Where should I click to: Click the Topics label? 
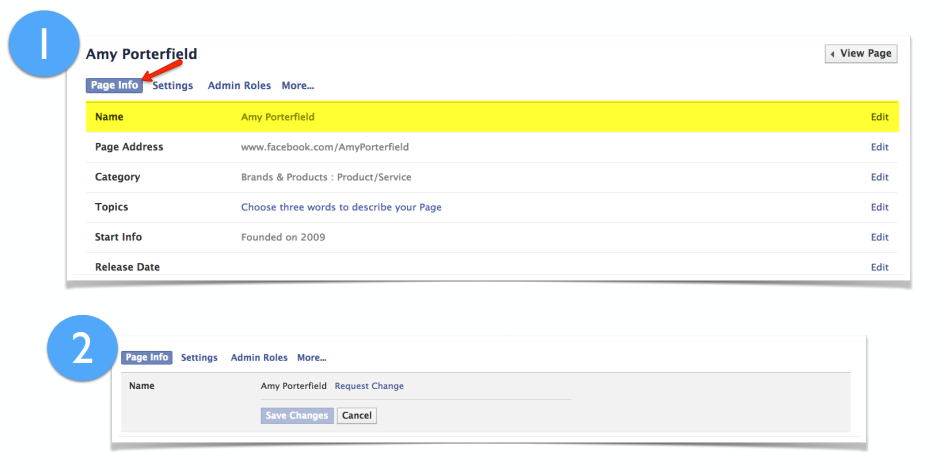(x=111, y=207)
